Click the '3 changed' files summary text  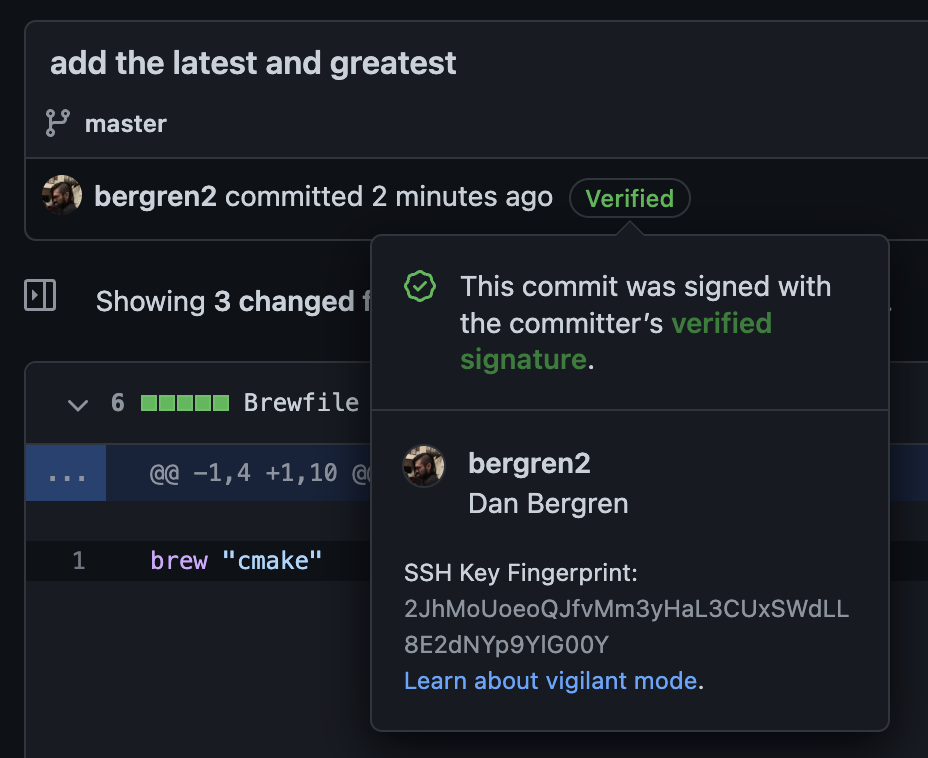pyautogui.click(x=283, y=302)
